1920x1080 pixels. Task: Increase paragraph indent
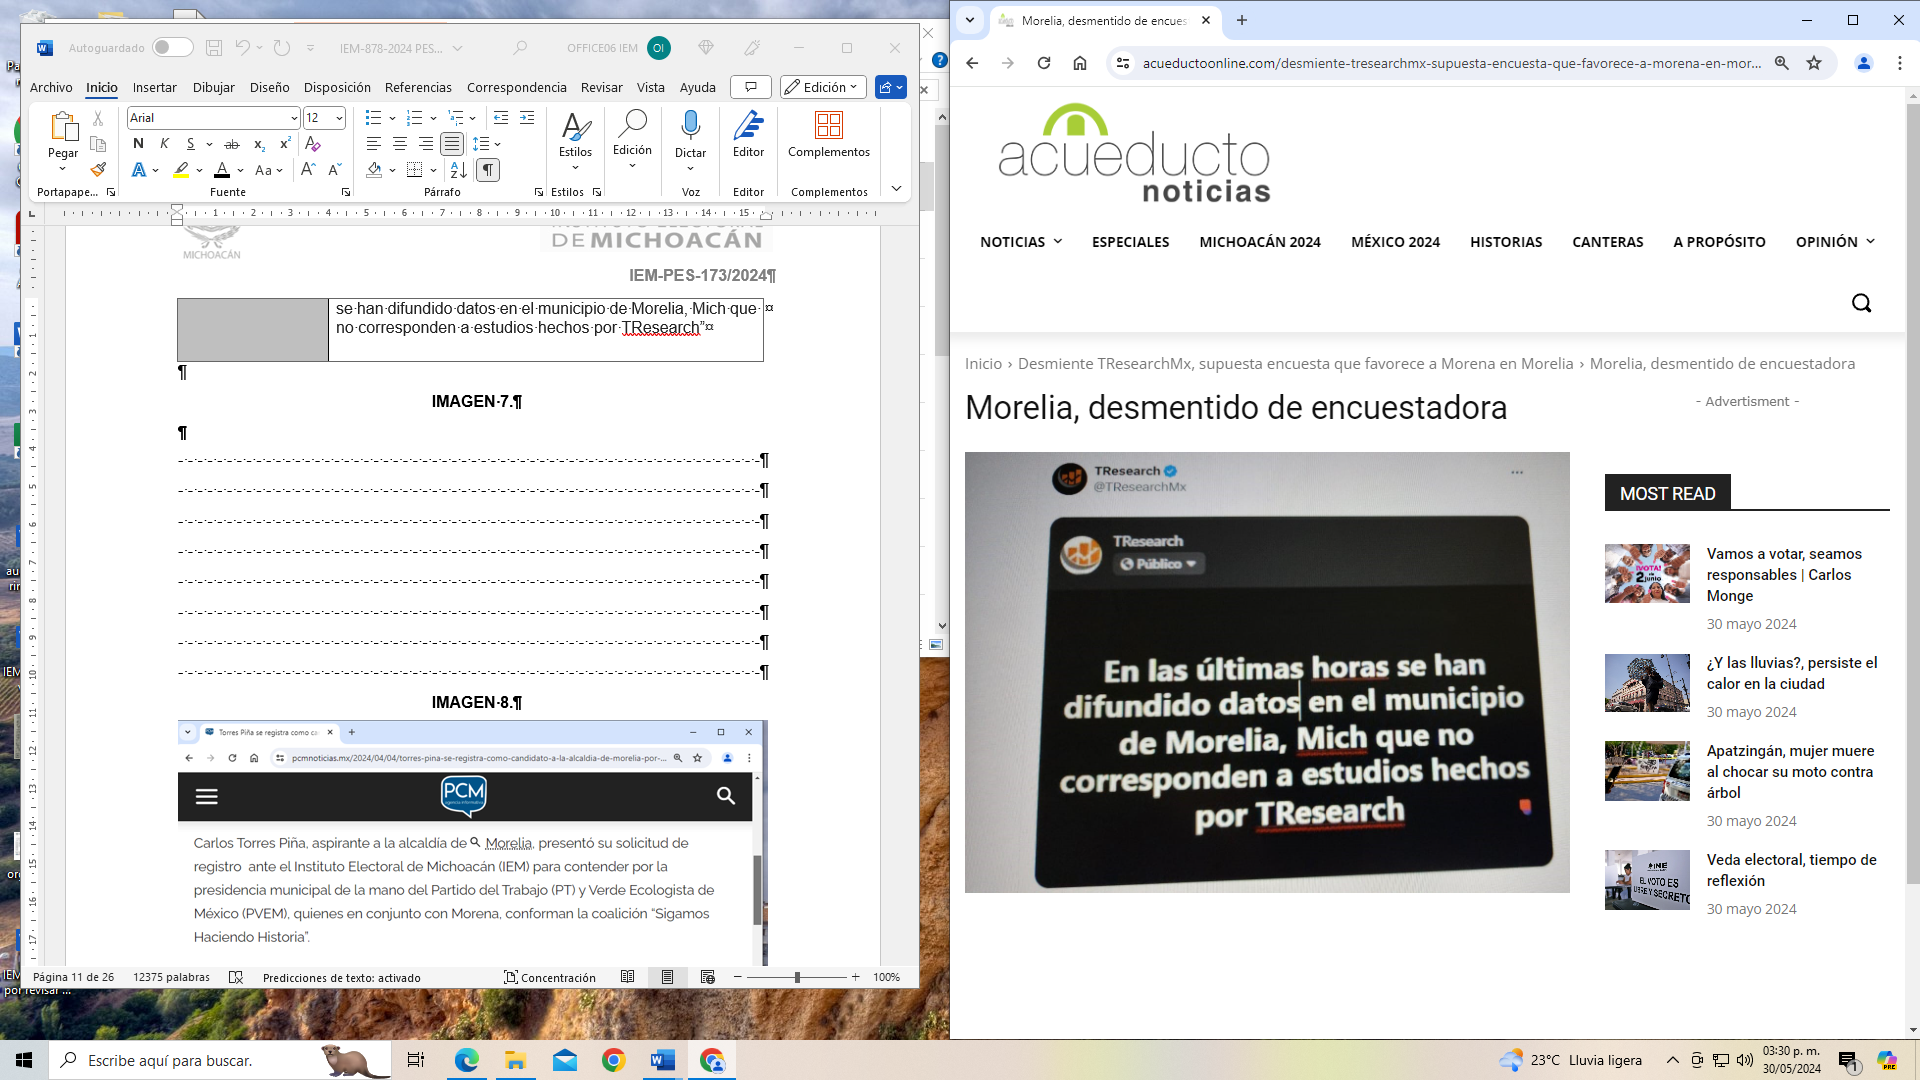527,118
